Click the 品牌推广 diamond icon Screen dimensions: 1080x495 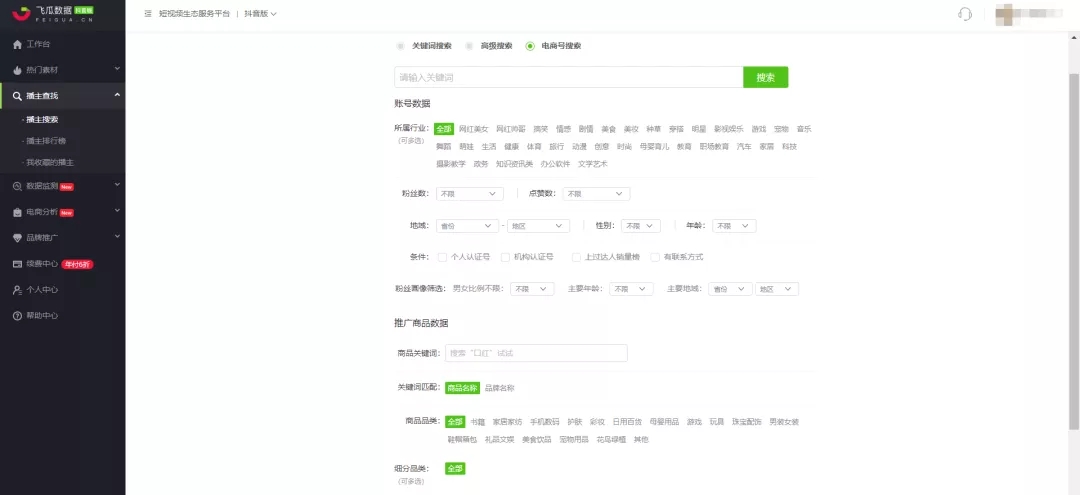tap(17, 238)
